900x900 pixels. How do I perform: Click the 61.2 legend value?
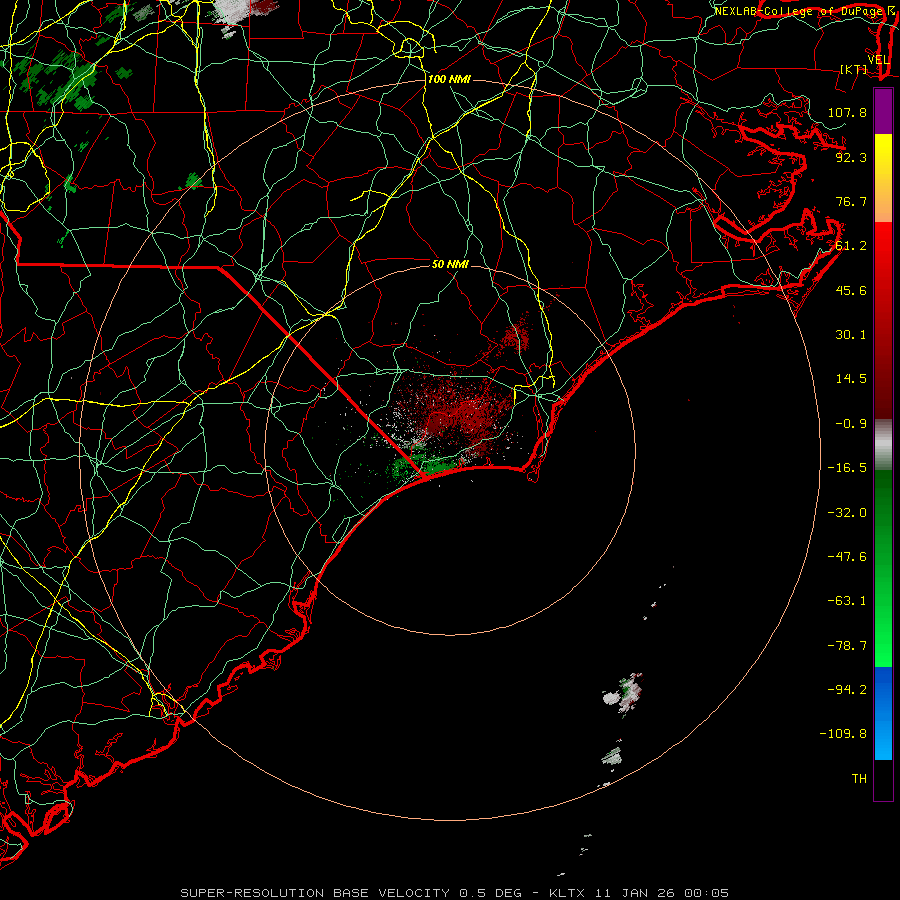point(851,246)
